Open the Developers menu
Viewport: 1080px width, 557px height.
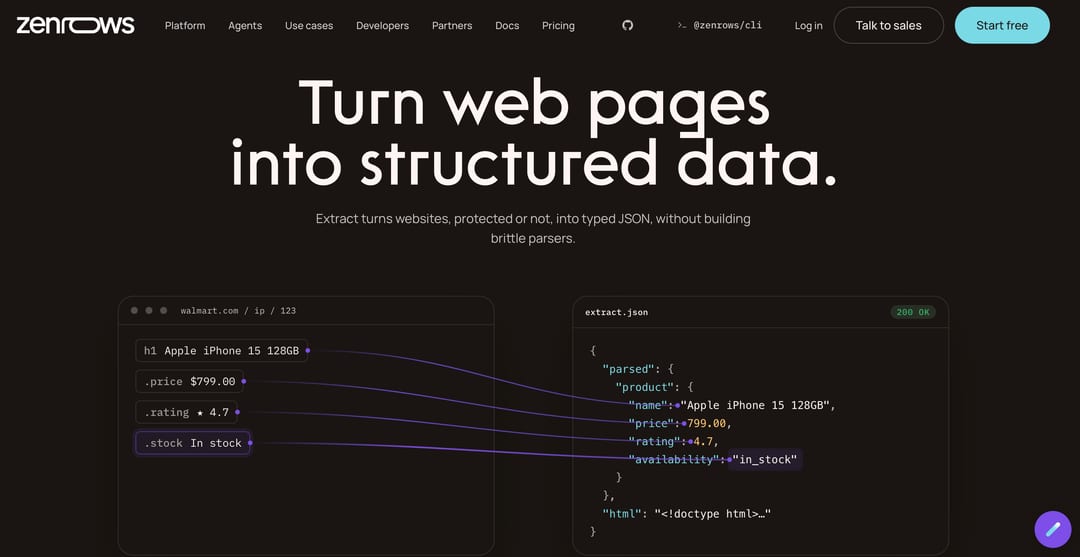[x=382, y=25]
